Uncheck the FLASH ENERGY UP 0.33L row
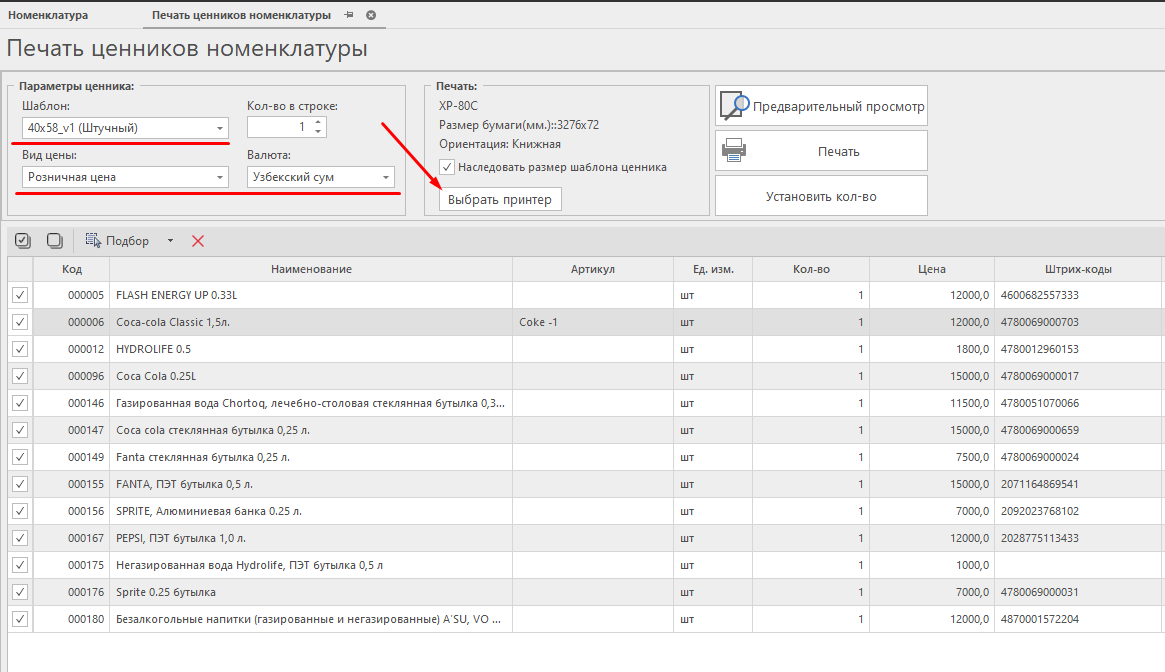 tap(20, 295)
